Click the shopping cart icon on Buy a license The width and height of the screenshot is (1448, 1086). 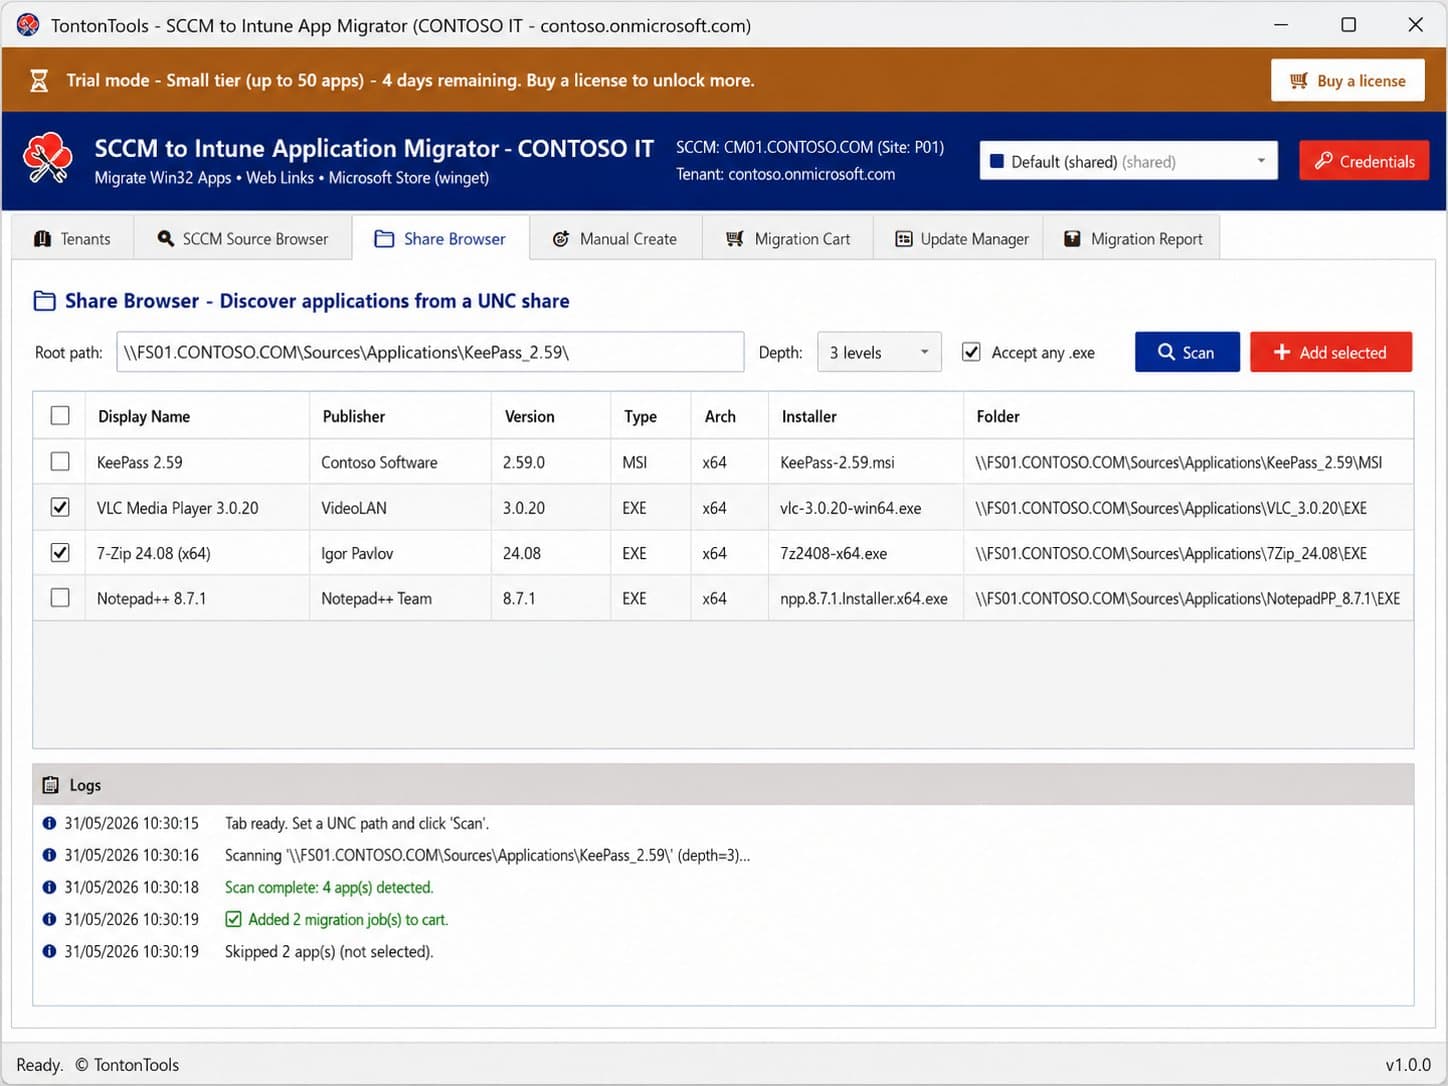coord(1299,81)
